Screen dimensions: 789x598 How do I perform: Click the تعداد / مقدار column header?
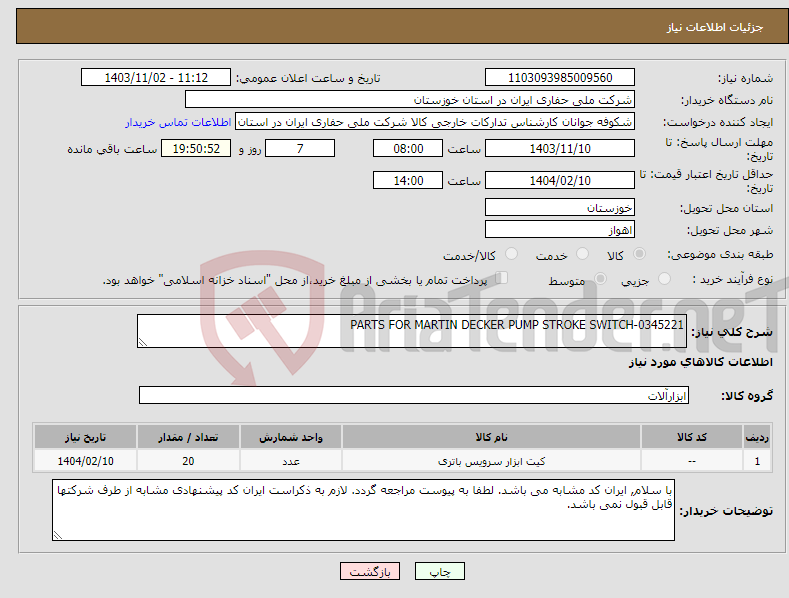click(188, 437)
